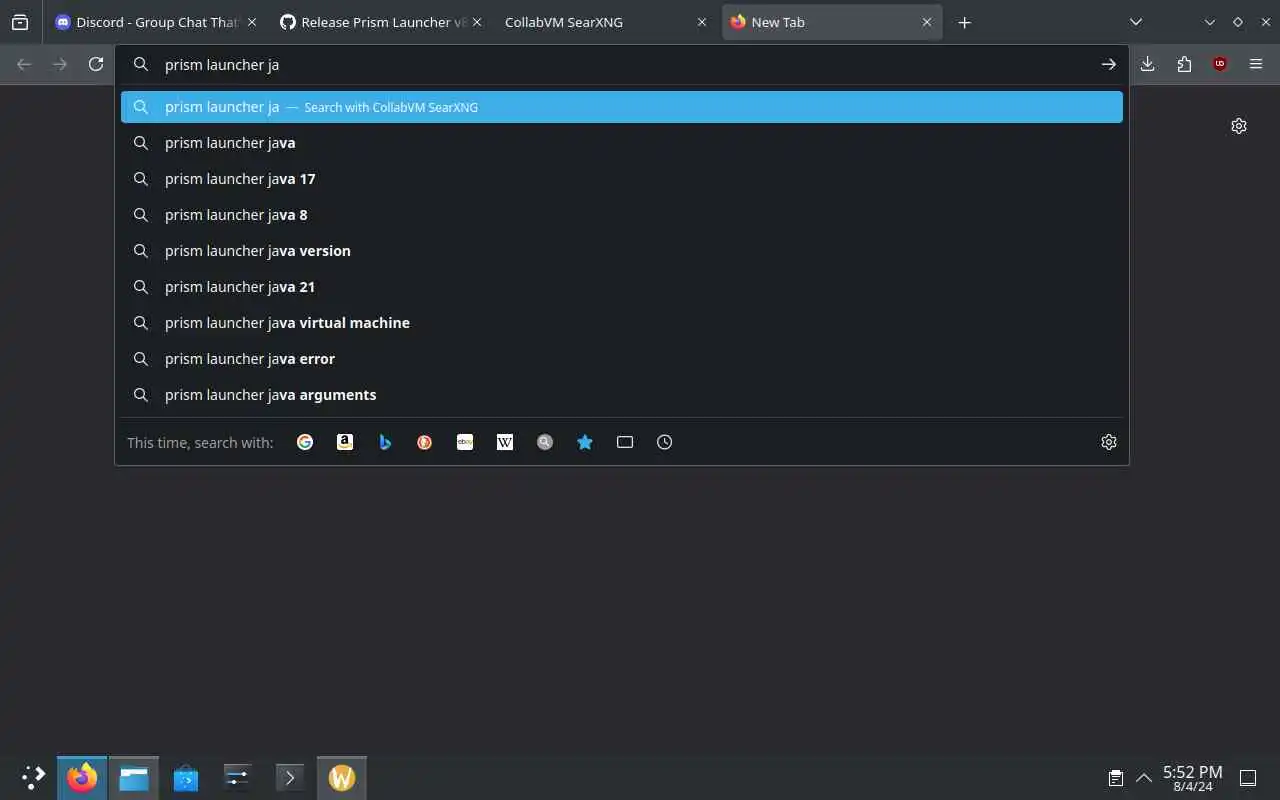The height and width of the screenshot is (800, 1280).
Task: Open a new tab with plus button
Action: tap(964, 22)
